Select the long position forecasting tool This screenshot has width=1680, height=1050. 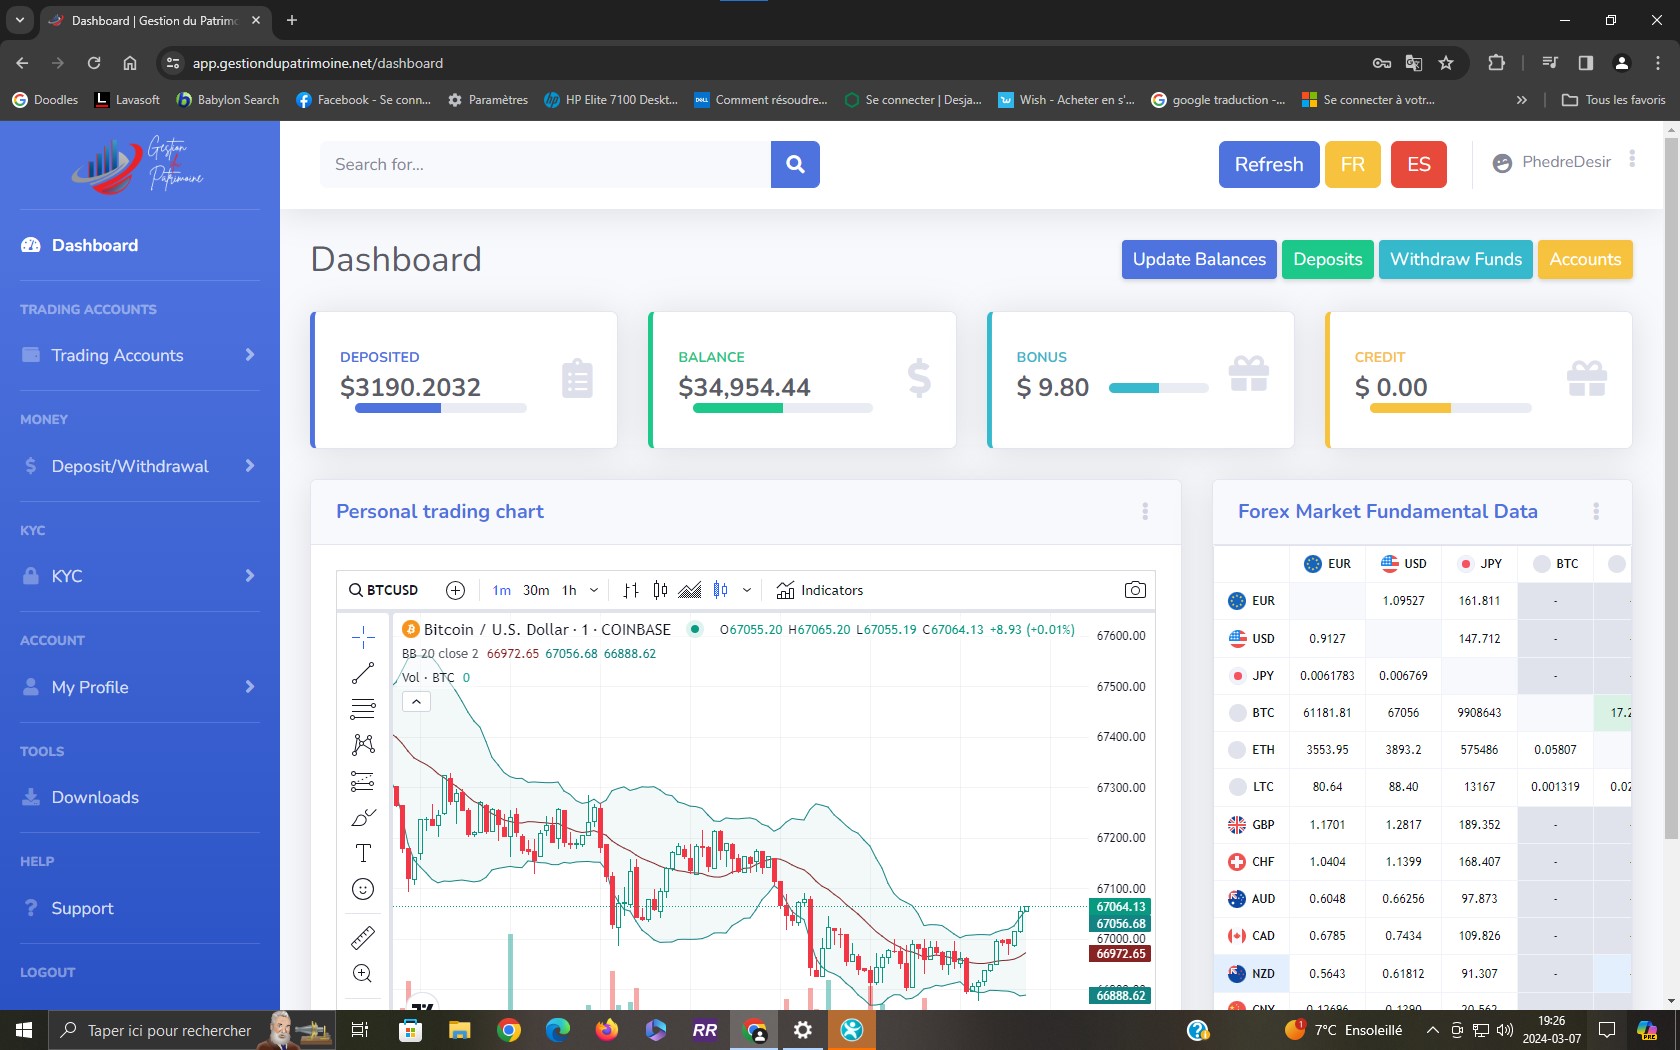tap(363, 781)
